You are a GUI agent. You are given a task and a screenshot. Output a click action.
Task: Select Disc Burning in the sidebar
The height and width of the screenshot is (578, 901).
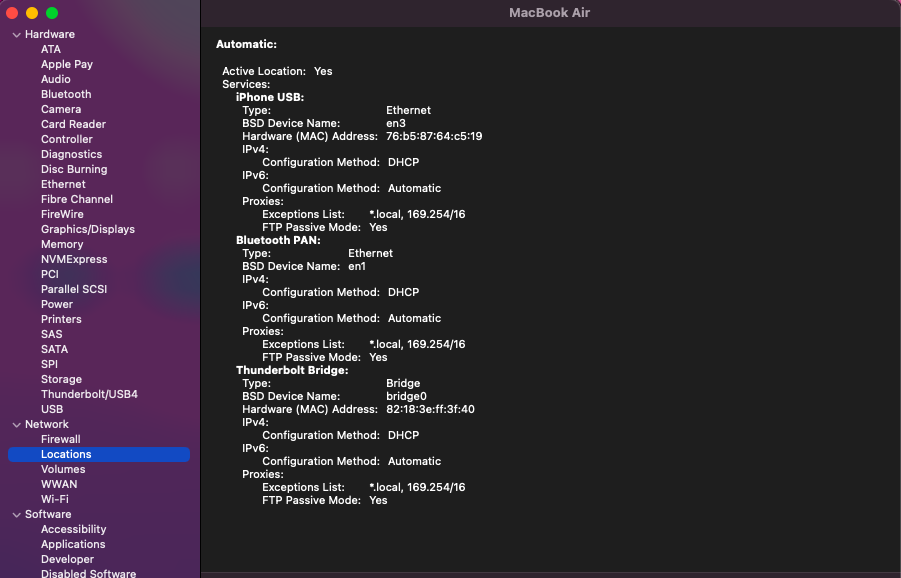(x=74, y=169)
